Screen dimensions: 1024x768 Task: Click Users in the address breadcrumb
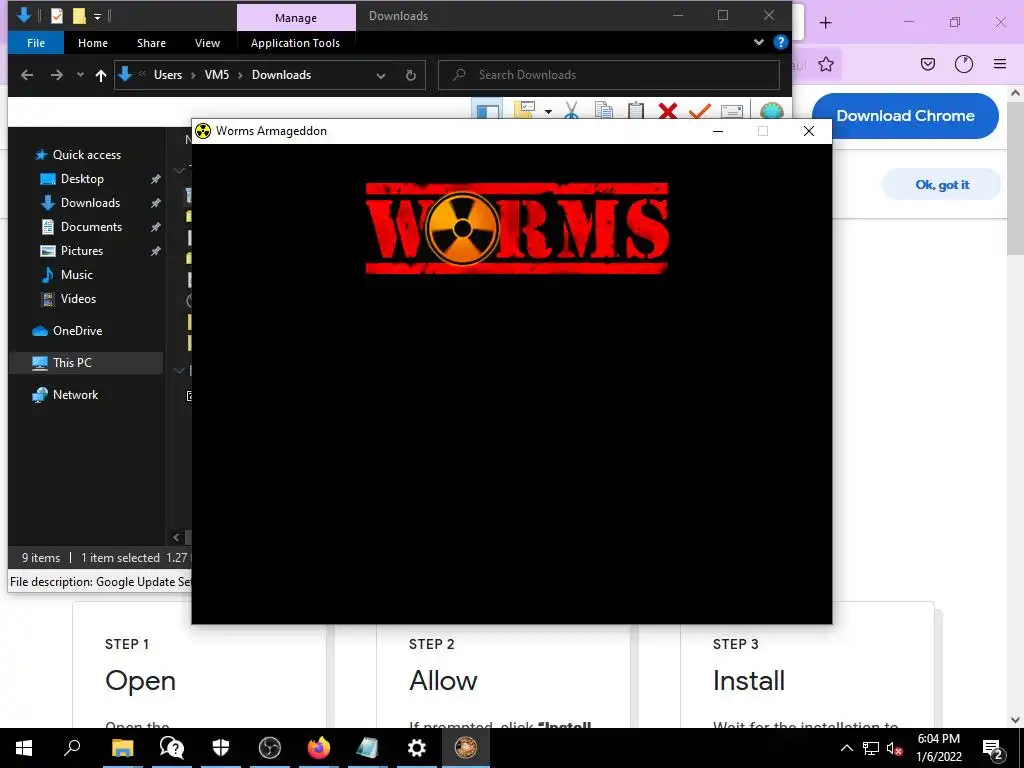(x=168, y=74)
